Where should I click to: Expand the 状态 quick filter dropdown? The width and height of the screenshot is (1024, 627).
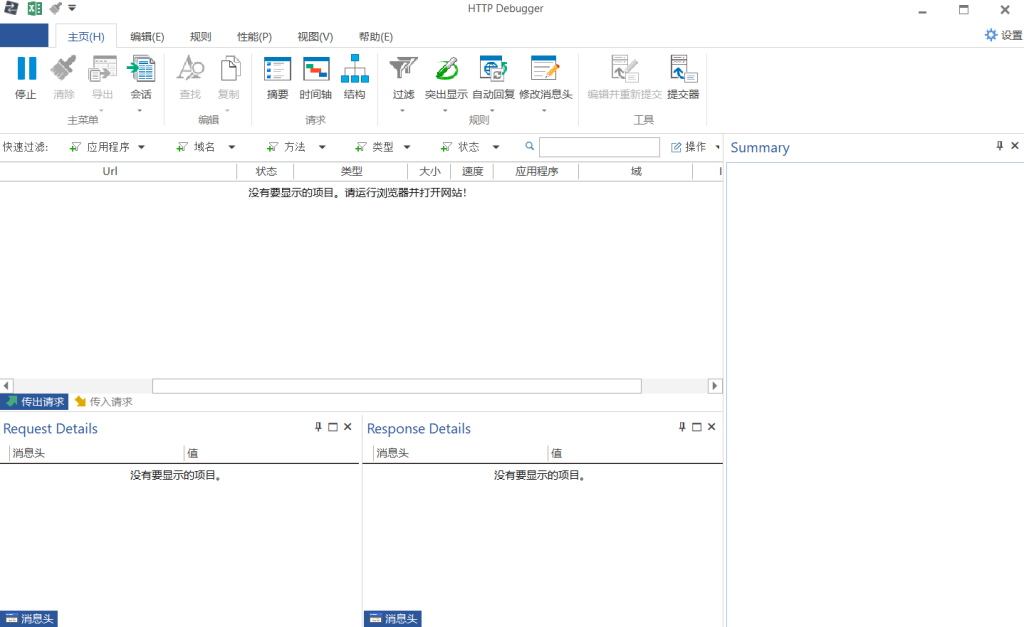[496, 147]
